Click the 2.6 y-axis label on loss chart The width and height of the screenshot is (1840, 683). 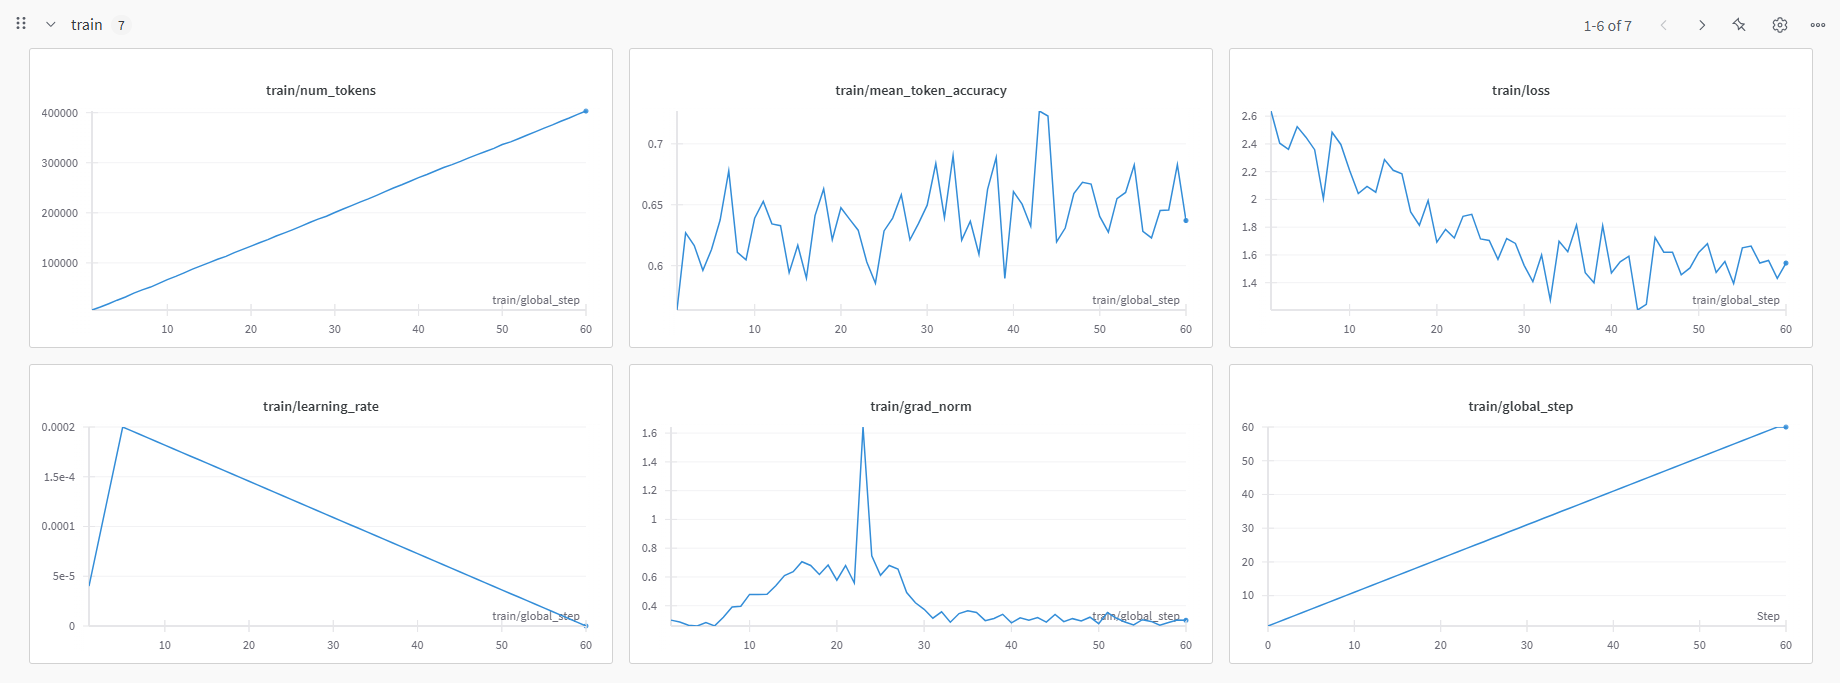tap(1249, 116)
